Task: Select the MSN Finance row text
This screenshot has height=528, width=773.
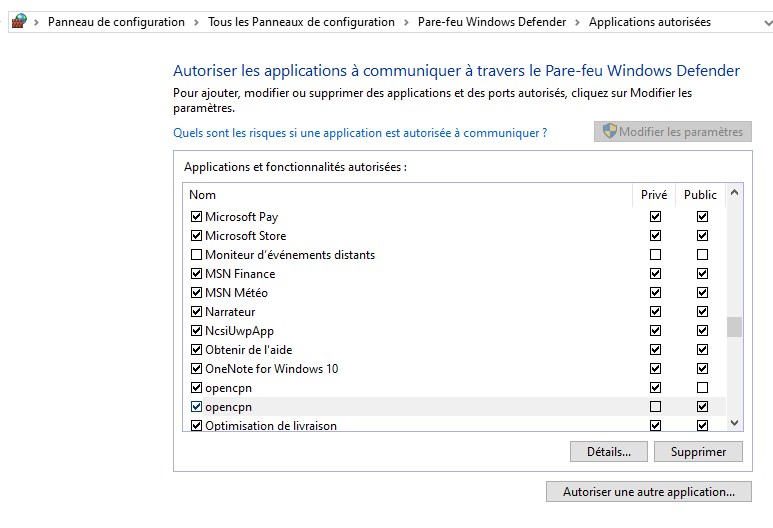Action: (240, 274)
